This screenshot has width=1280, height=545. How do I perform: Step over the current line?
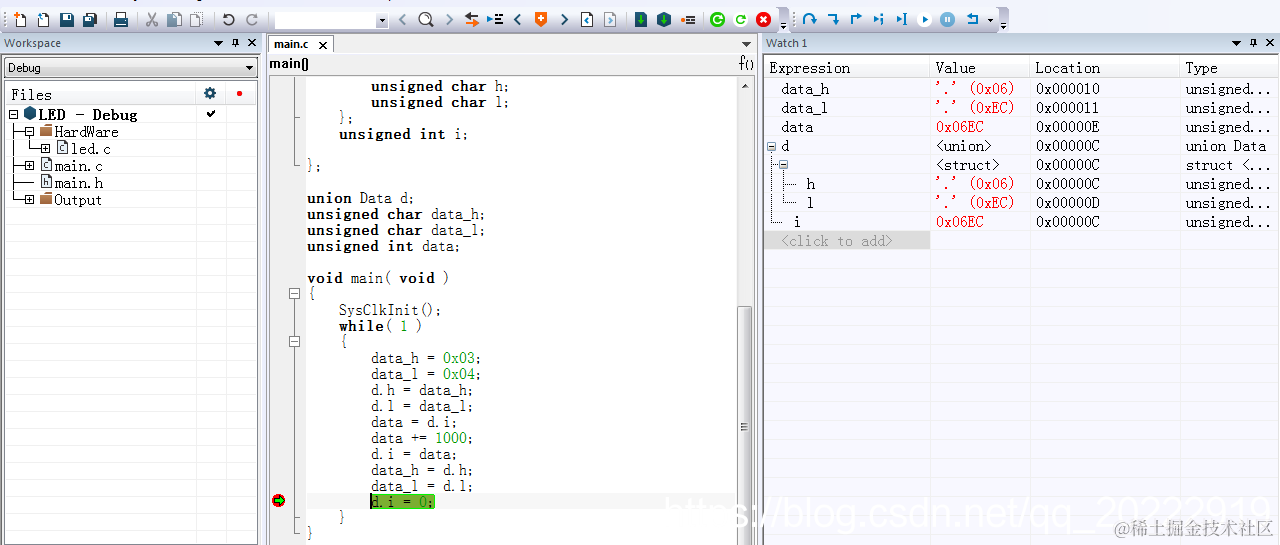click(x=809, y=20)
